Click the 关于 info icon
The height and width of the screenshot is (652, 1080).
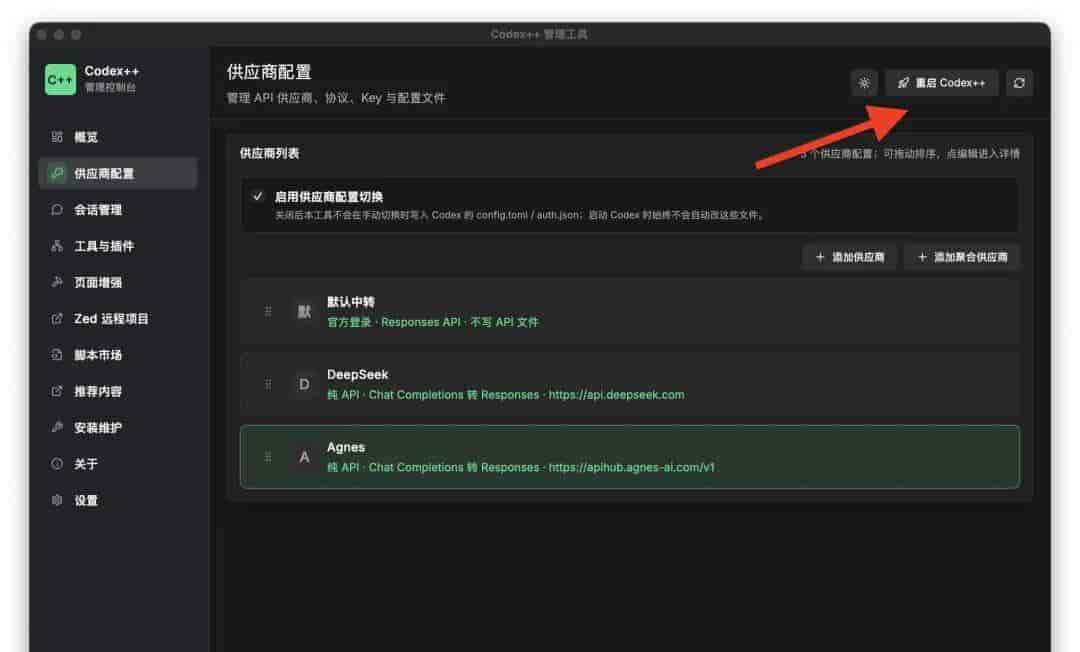point(57,463)
